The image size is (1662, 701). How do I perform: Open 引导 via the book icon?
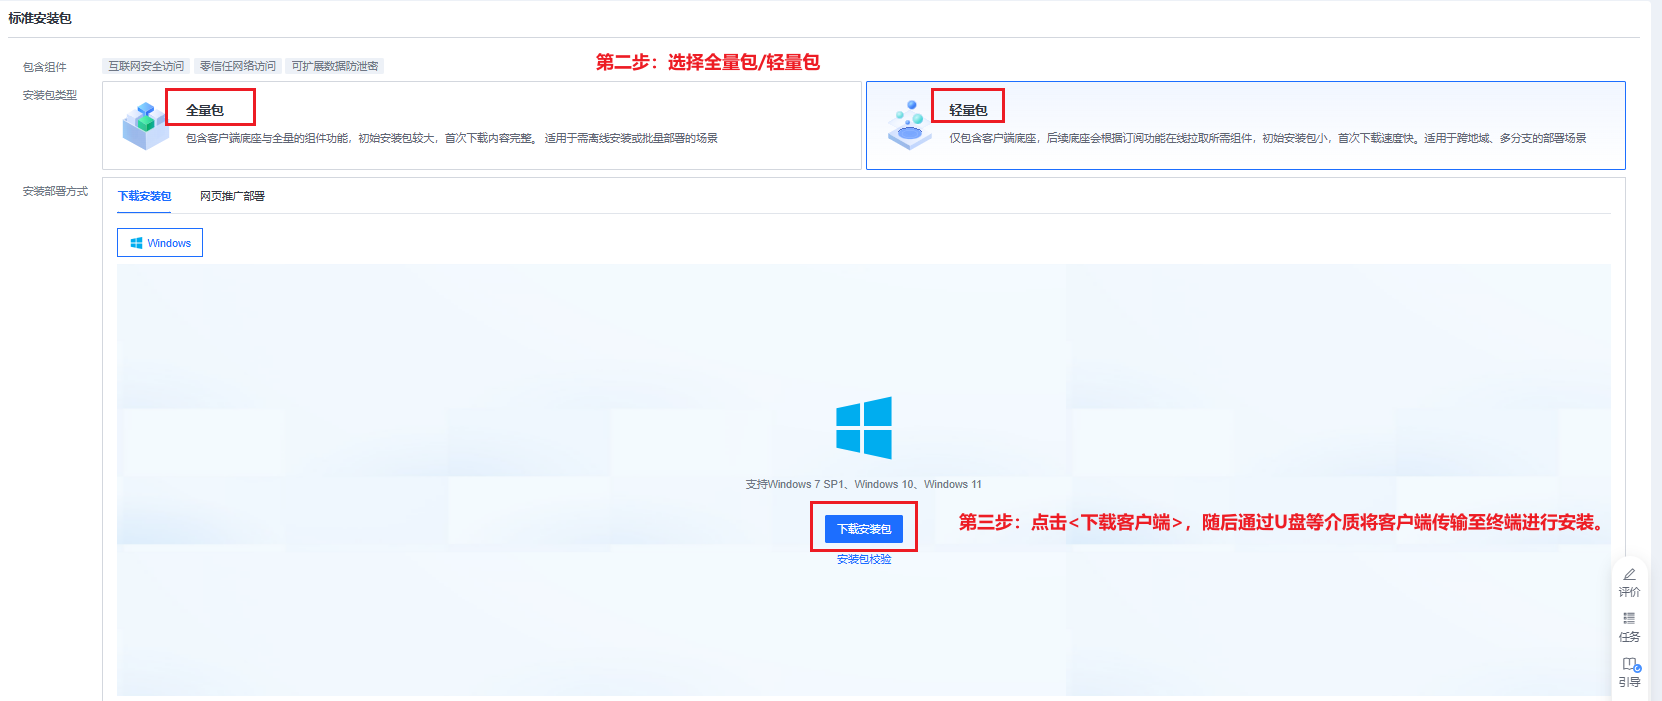click(1630, 664)
